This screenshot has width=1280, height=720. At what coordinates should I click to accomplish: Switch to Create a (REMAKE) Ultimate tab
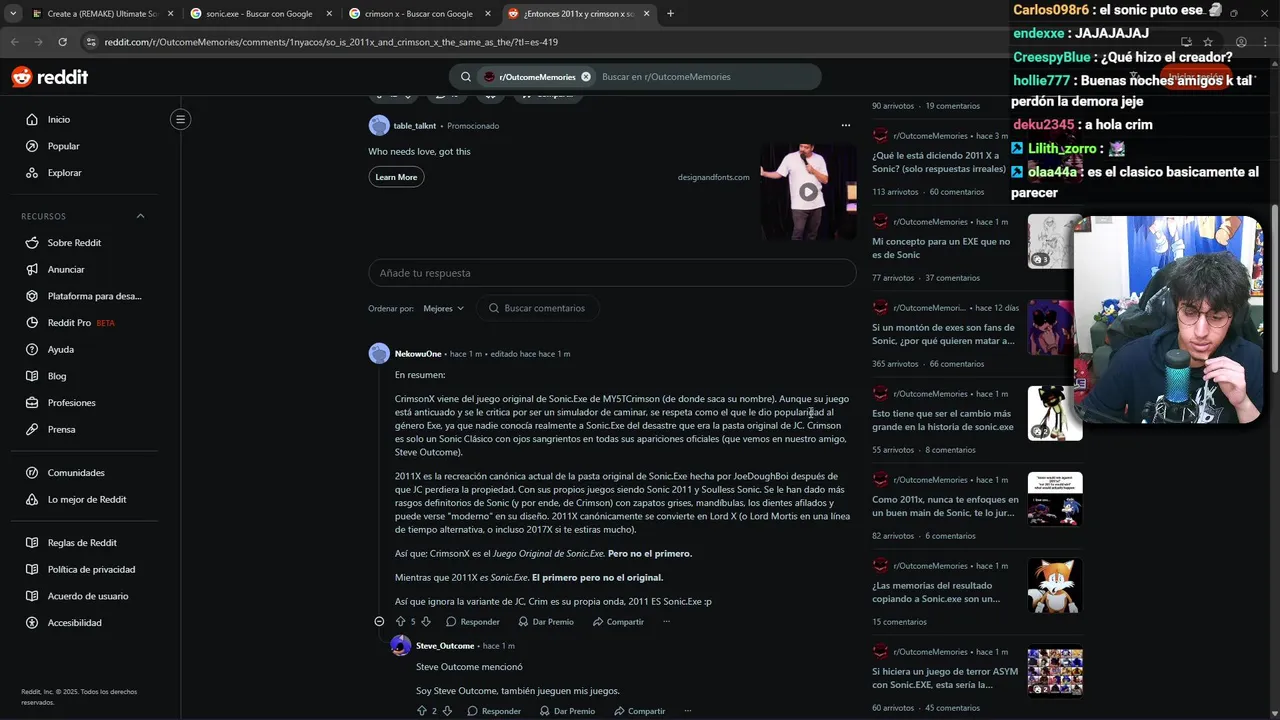(103, 14)
